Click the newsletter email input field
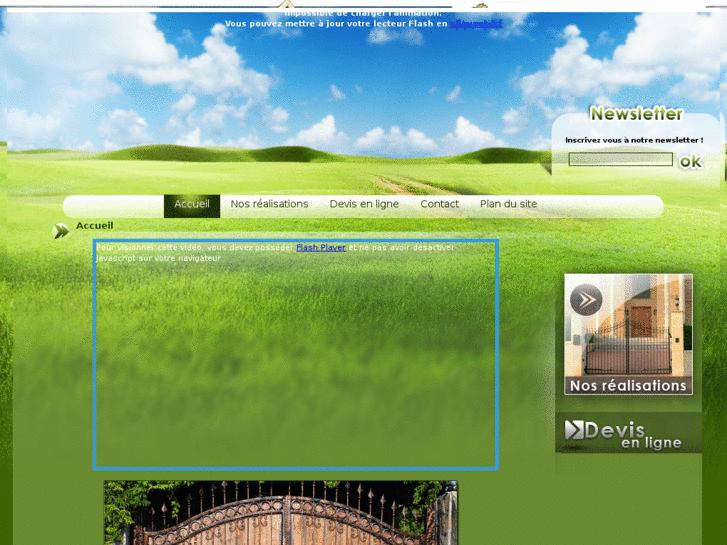The height and width of the screenshot is (545, 727). (x=620, y=159)
